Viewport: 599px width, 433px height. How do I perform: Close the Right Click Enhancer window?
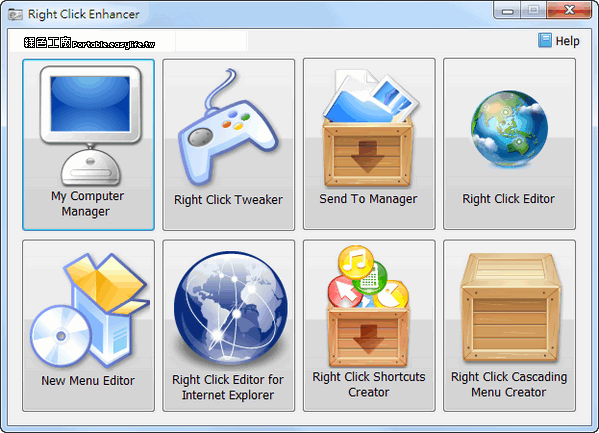coord(569,10)
